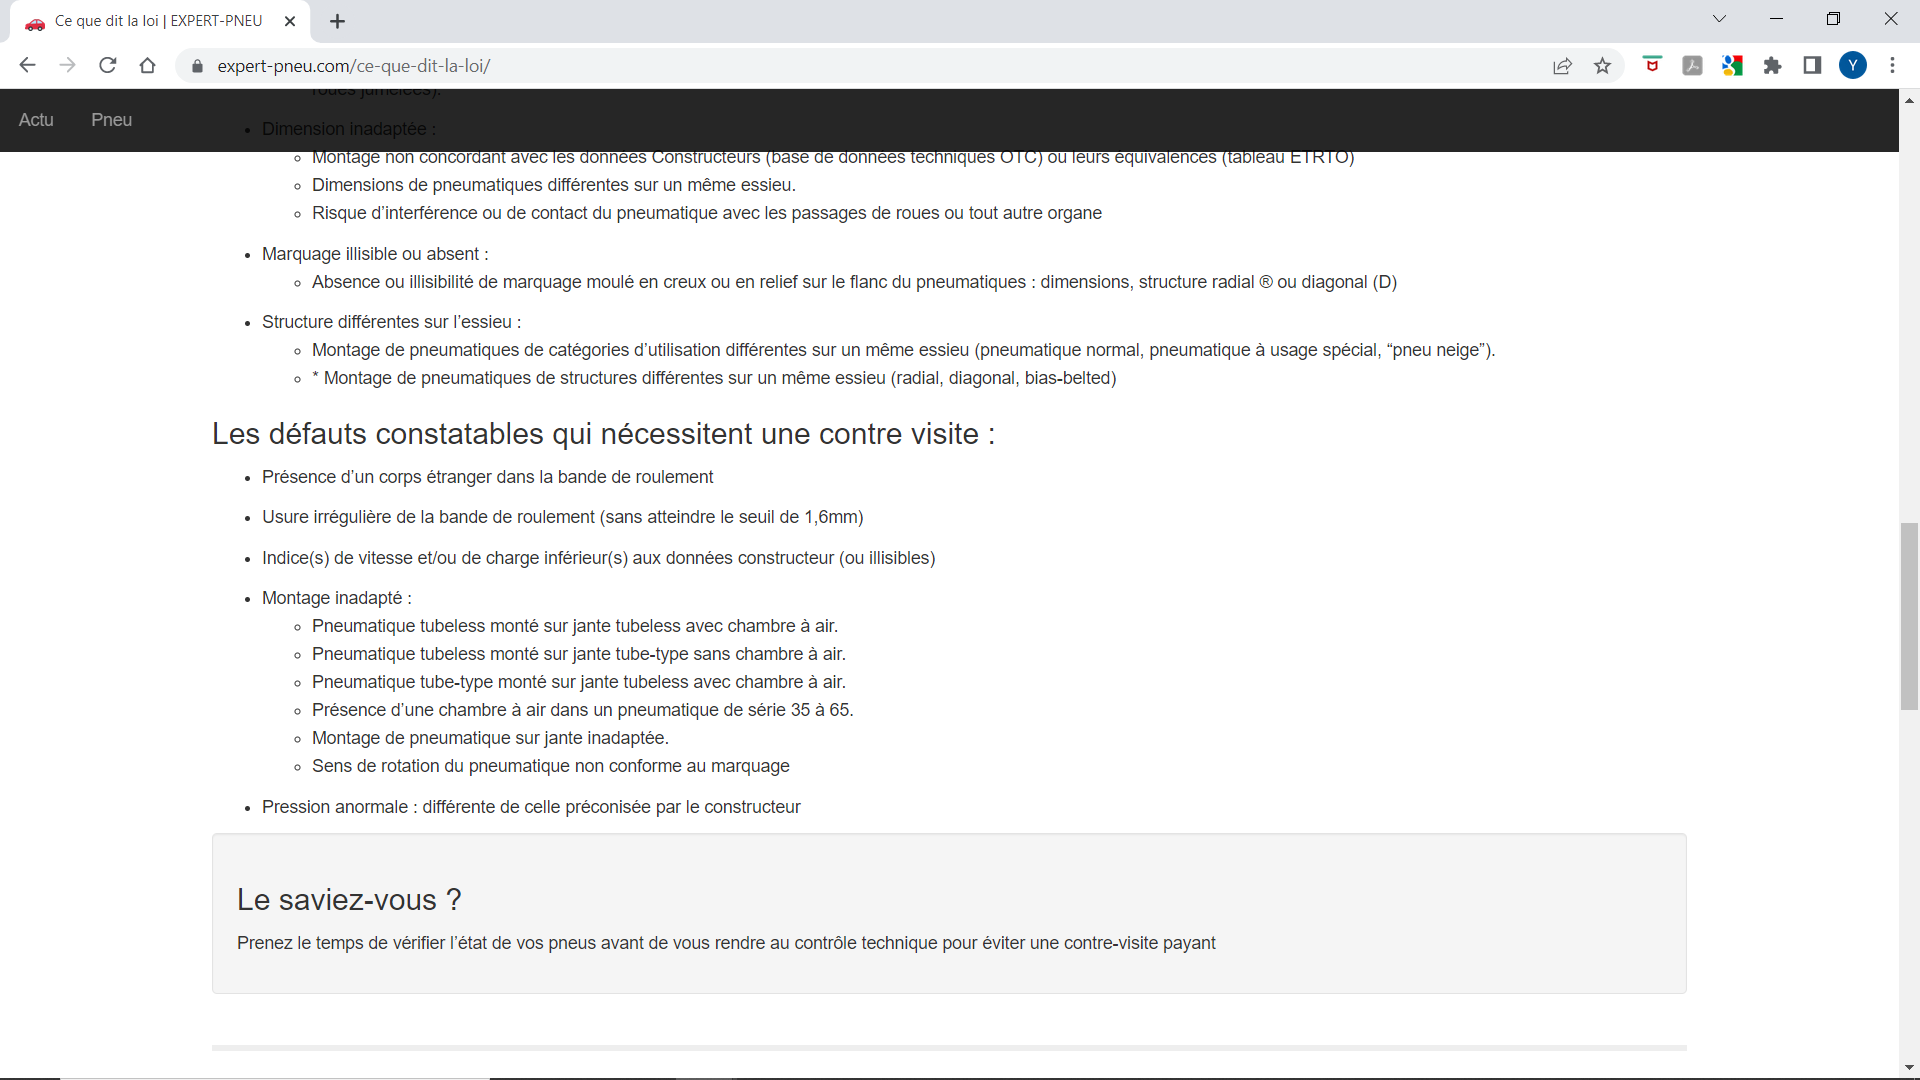The image size is (1920, 1080).
Task: Open the user profile avatar Y
Action: coord(1853,66)
